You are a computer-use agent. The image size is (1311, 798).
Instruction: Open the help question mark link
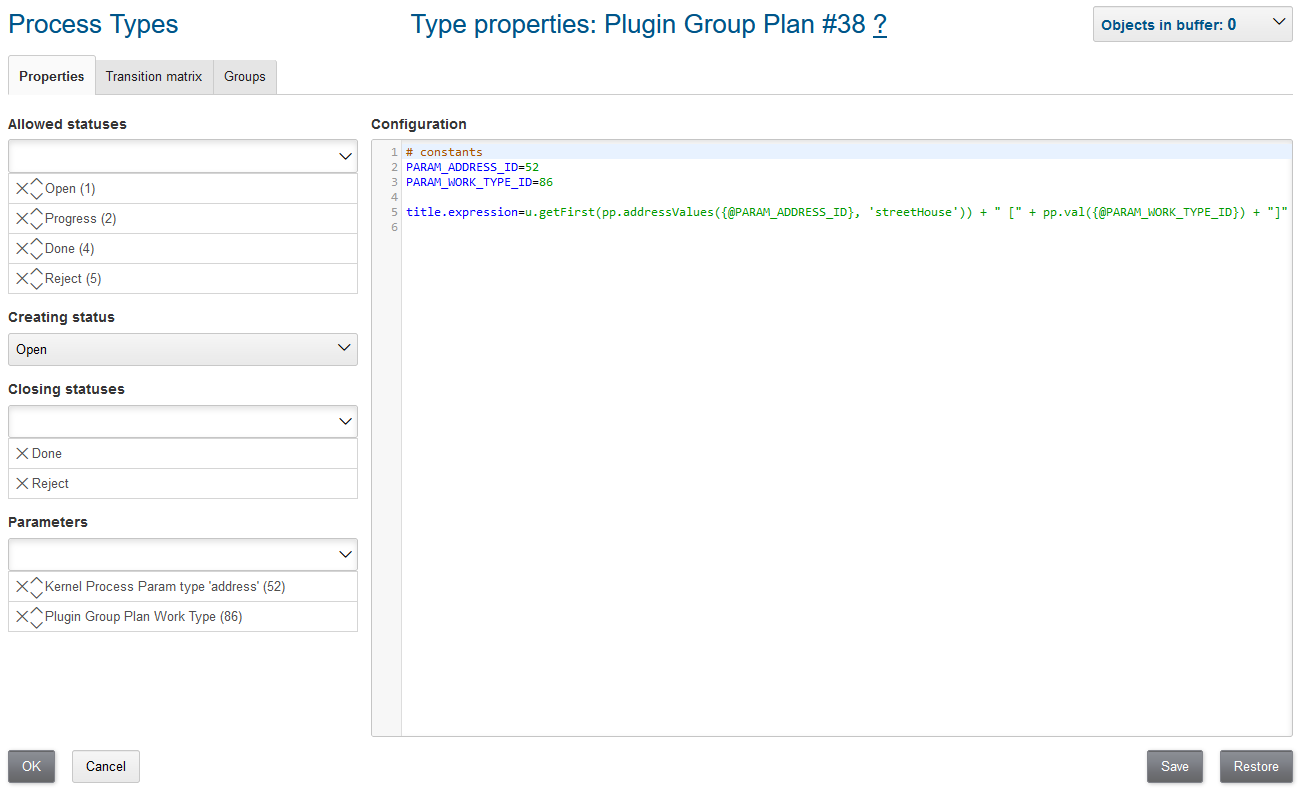coord(879,25)
